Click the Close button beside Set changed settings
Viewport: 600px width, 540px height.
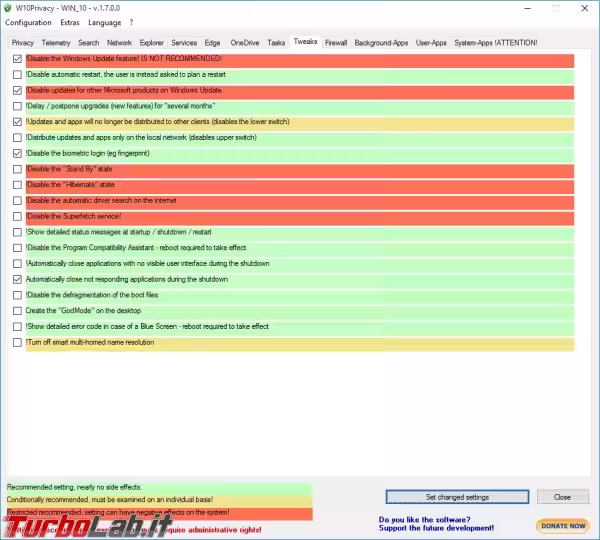(562, 497)
